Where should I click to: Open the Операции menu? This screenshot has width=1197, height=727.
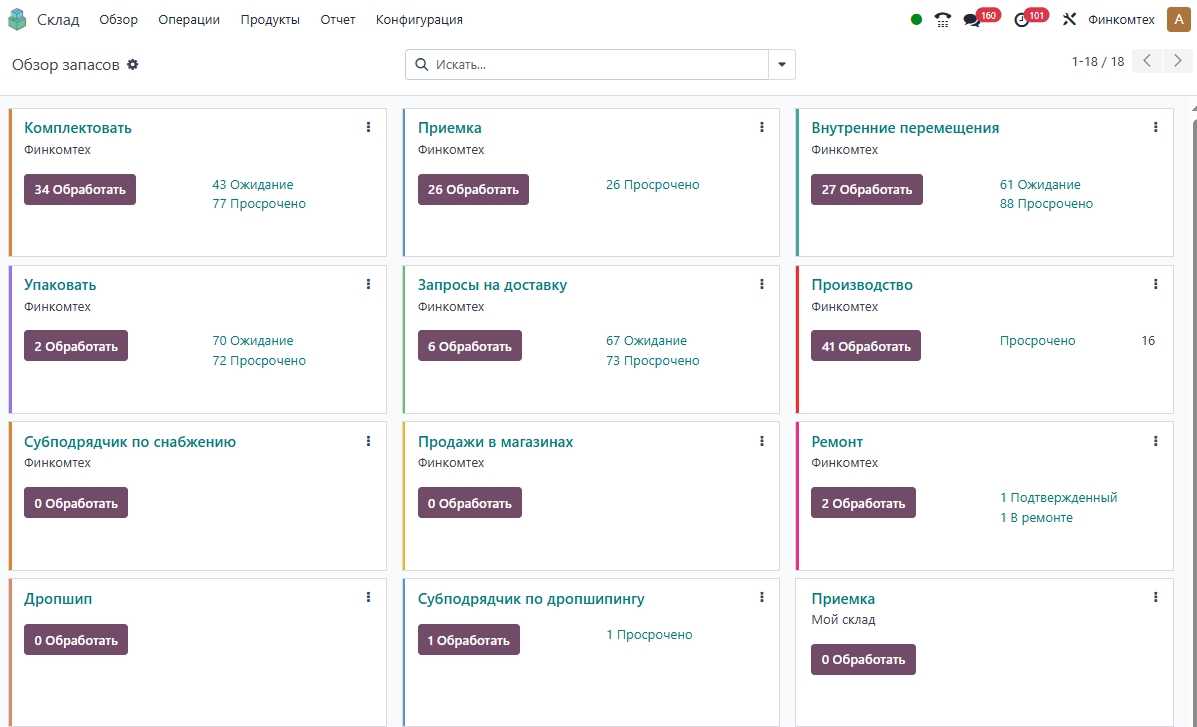coord(189,20)
